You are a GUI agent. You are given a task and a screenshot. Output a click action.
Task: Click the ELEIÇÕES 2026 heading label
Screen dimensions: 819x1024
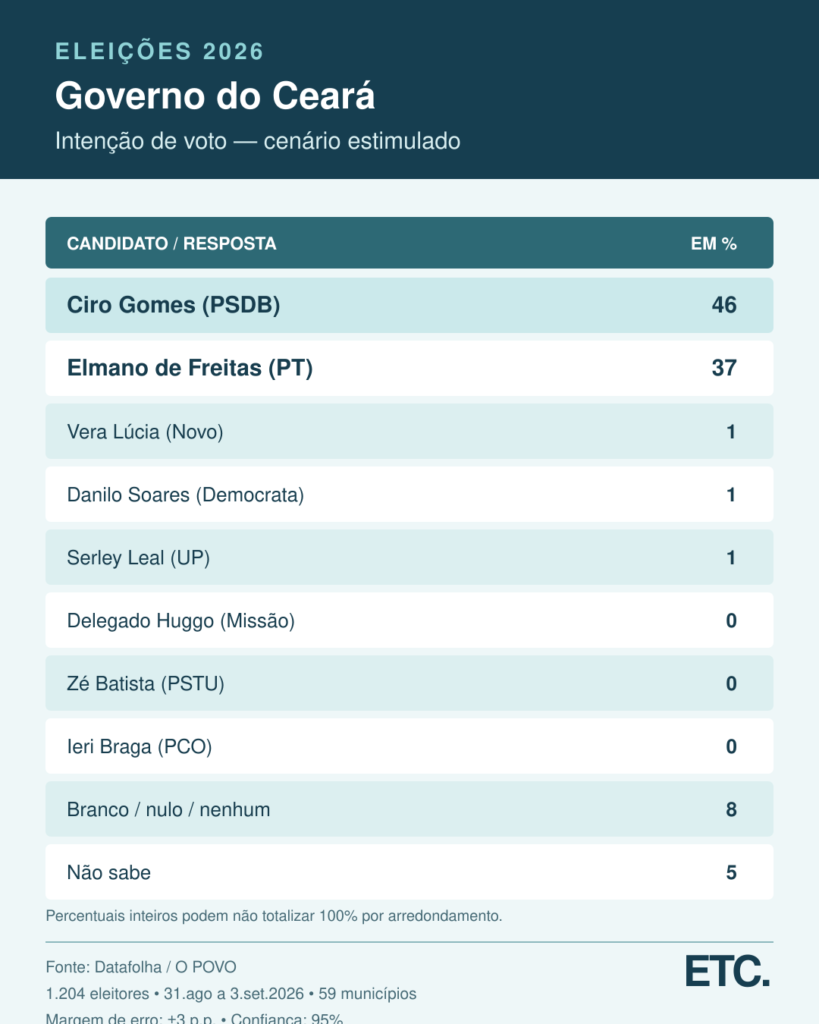pos(159,52)
